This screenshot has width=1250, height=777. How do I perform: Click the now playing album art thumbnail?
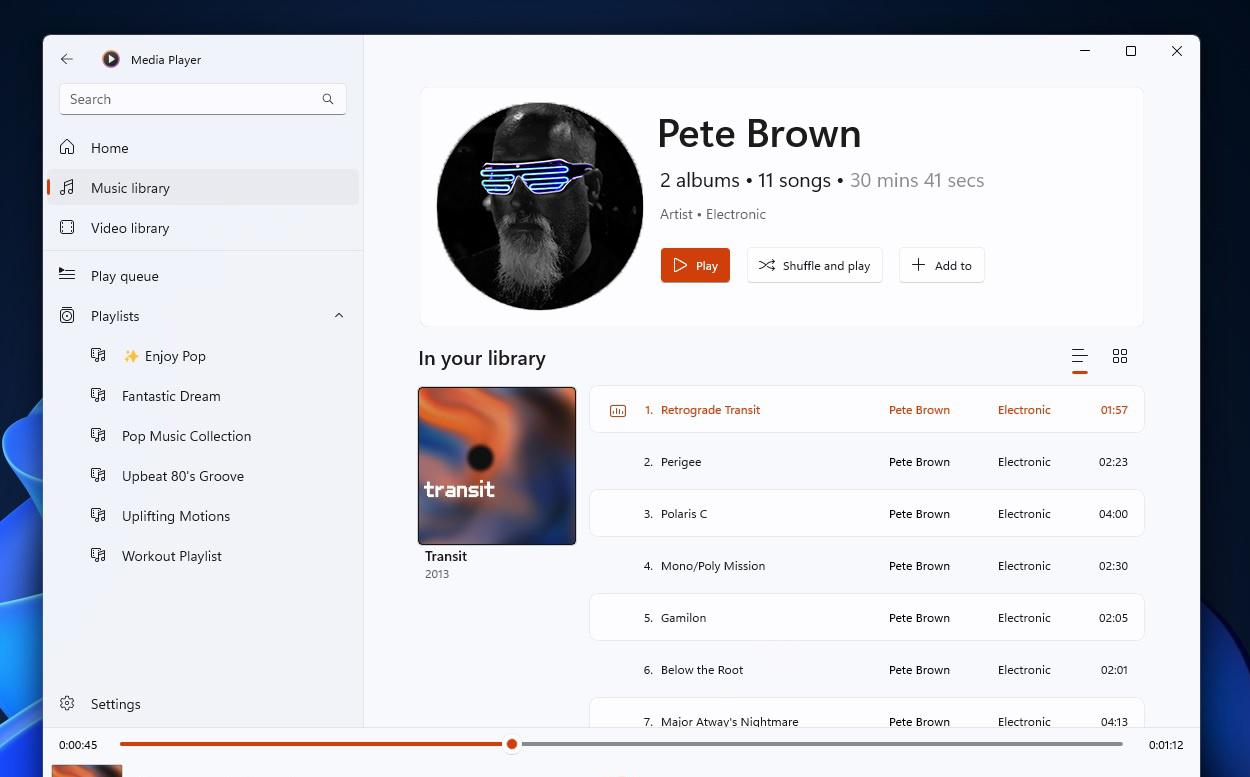[x=87, y=771]
